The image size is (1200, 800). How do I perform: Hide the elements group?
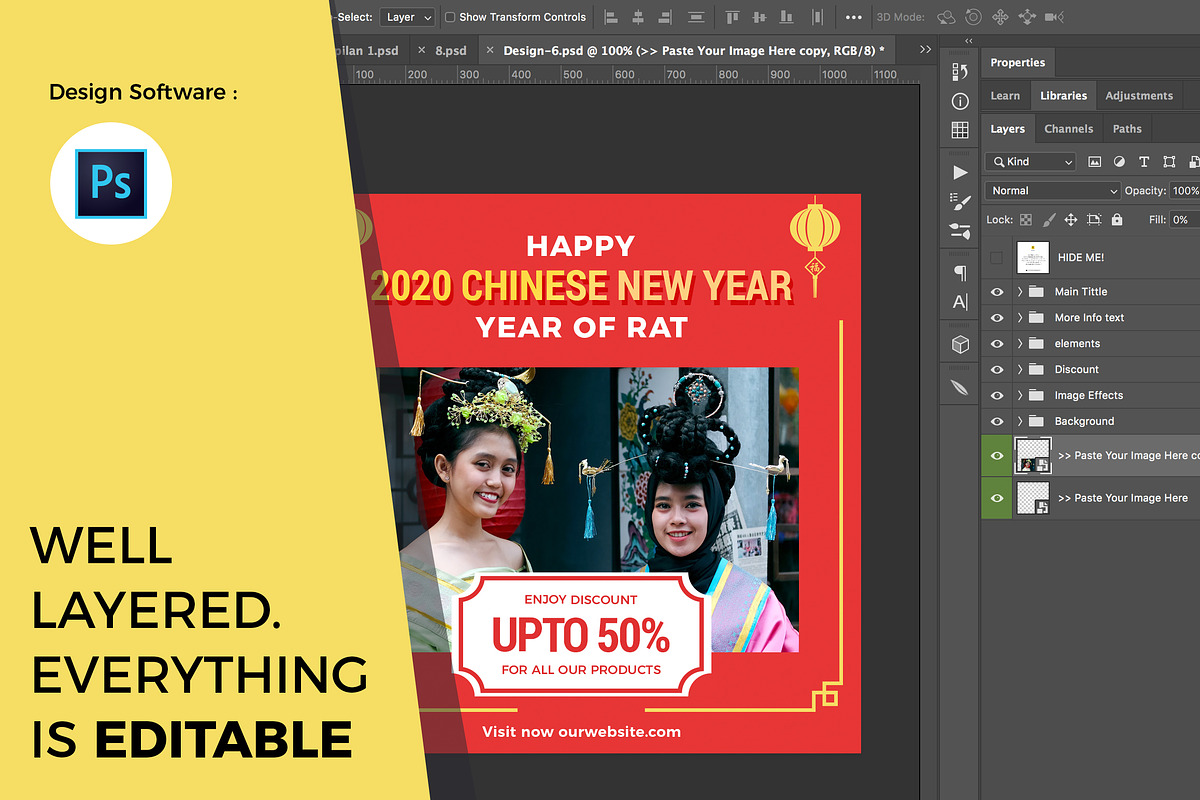[997, 344]
